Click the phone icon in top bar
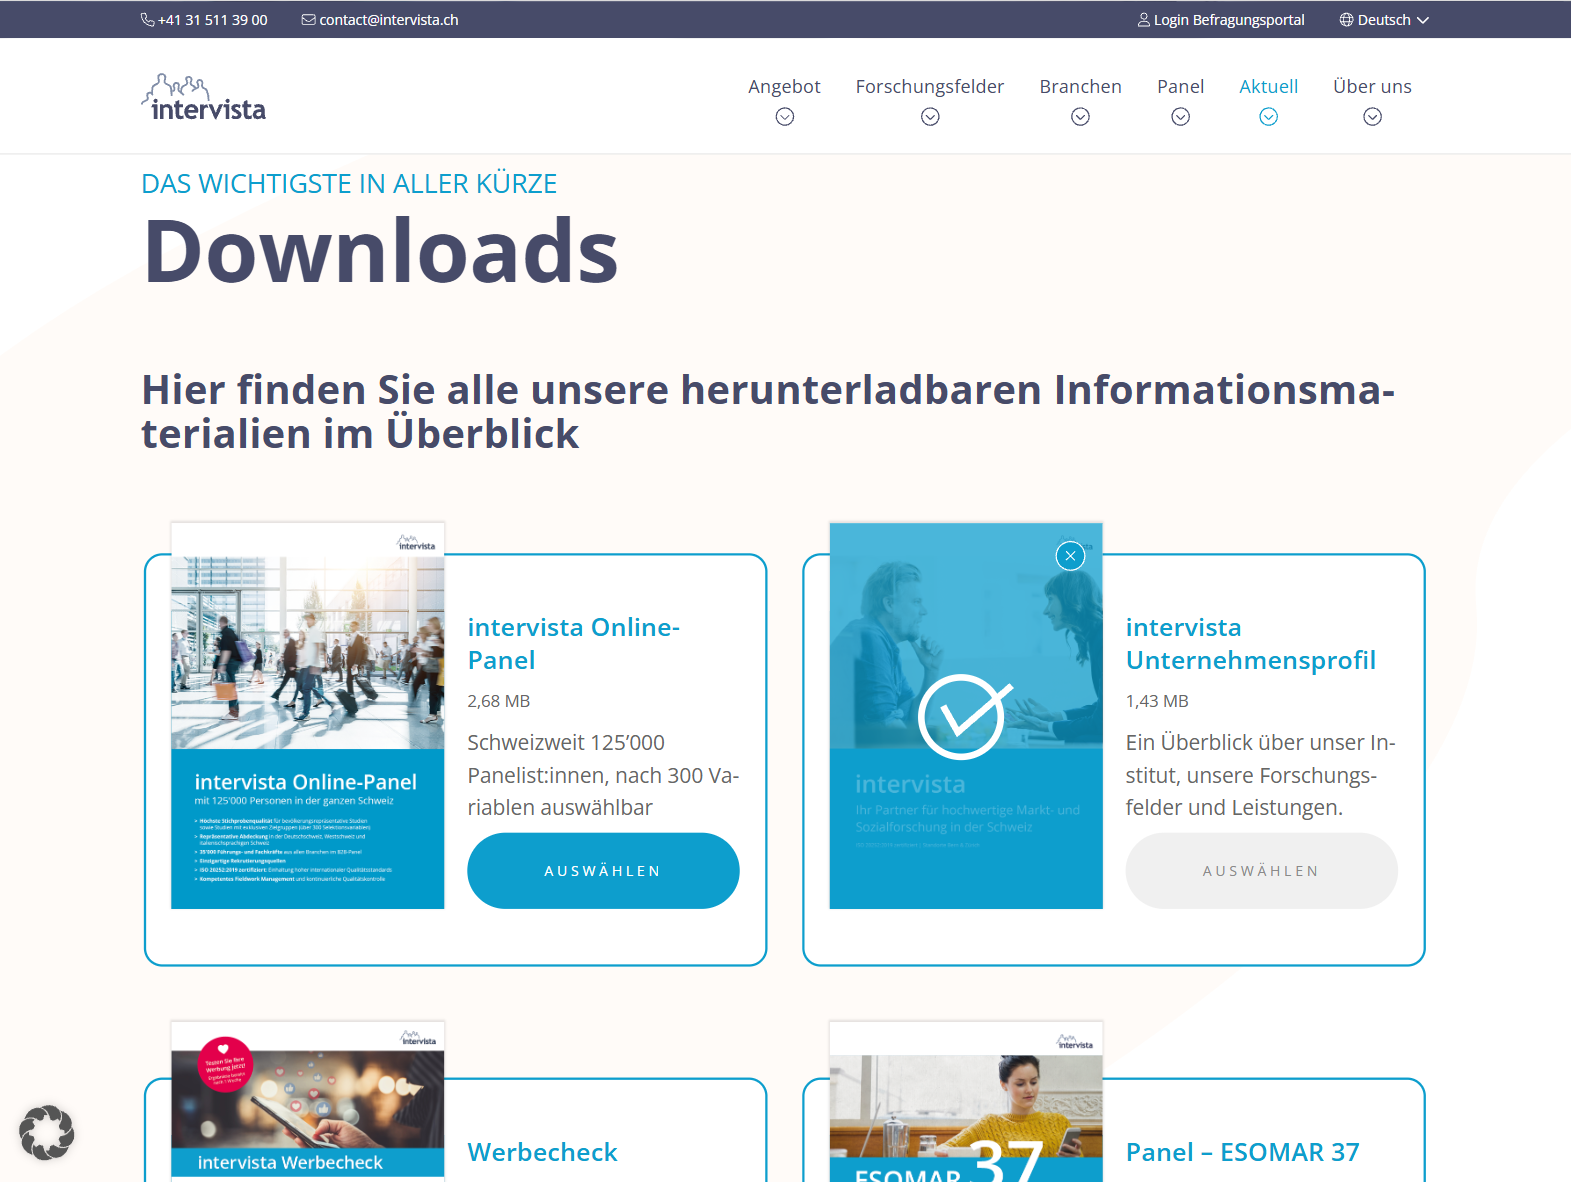The width and height of the screenshot is (1571, 1182). [x=147, y=20]
